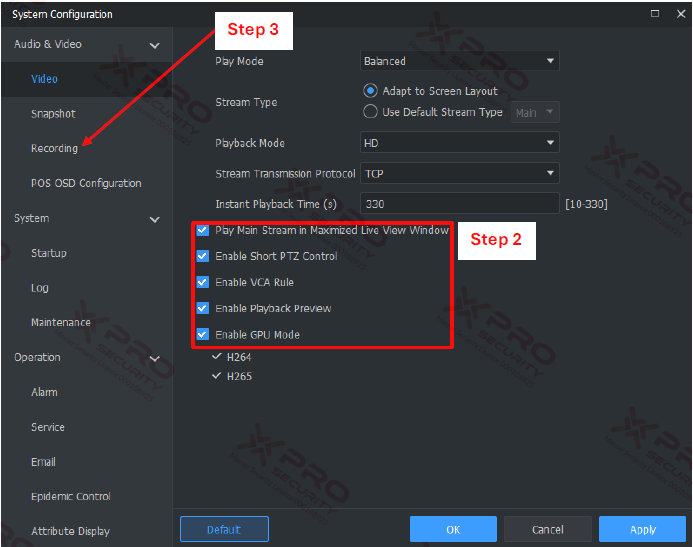Uncheck Play Main Stream in Maximized Live View
The width and height of the screenshot is (693, 547).
point(202,230)
